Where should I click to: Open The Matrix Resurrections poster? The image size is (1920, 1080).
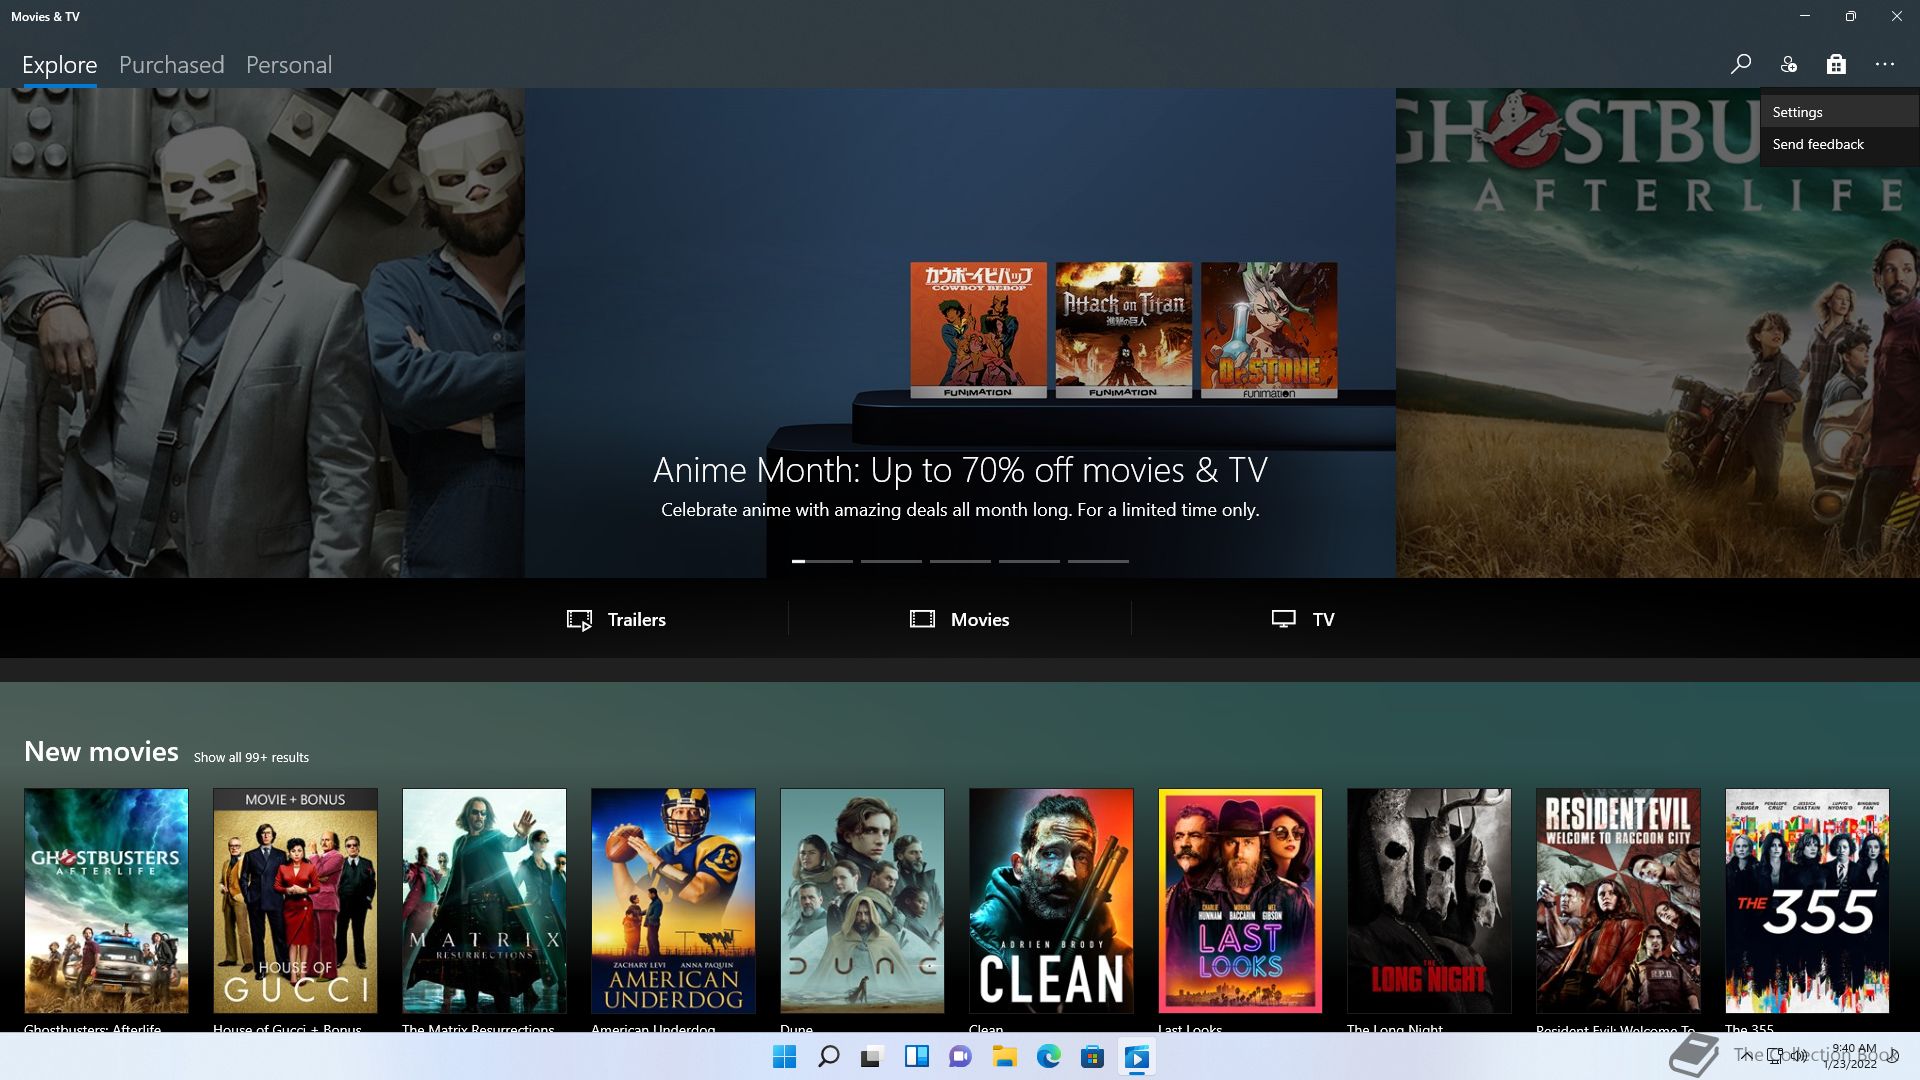click(484, 901)
